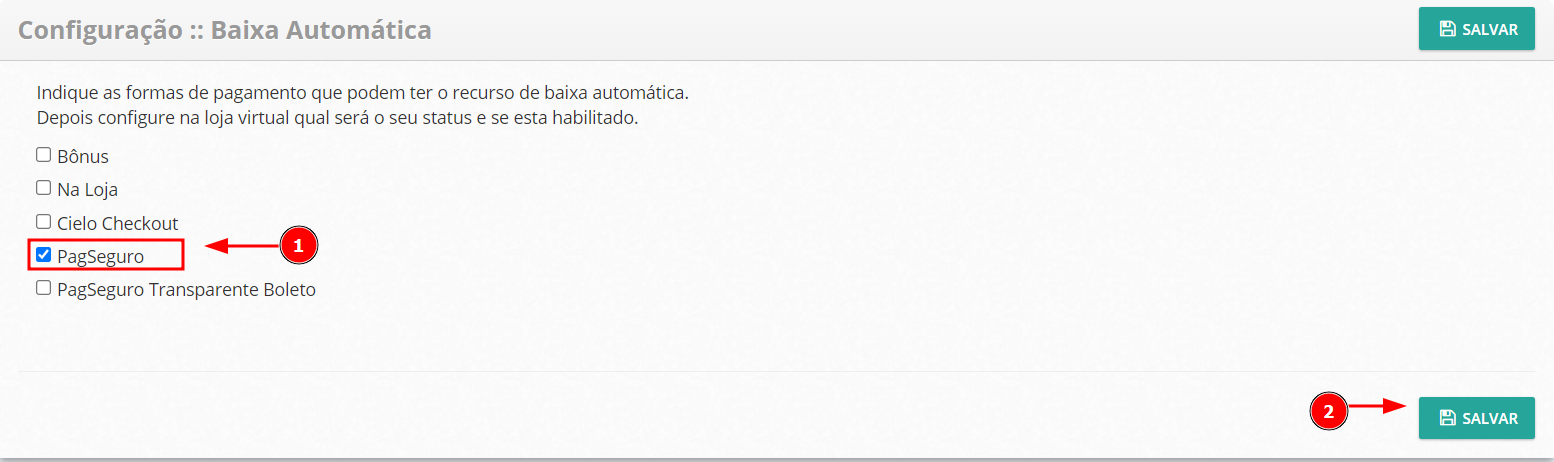Click the Na Loja text label
1554x462 pixels.
pos(88,189)
